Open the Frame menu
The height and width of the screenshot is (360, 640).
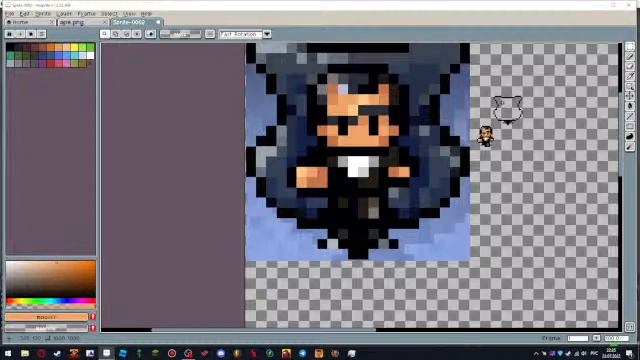[x=87, y=13]
